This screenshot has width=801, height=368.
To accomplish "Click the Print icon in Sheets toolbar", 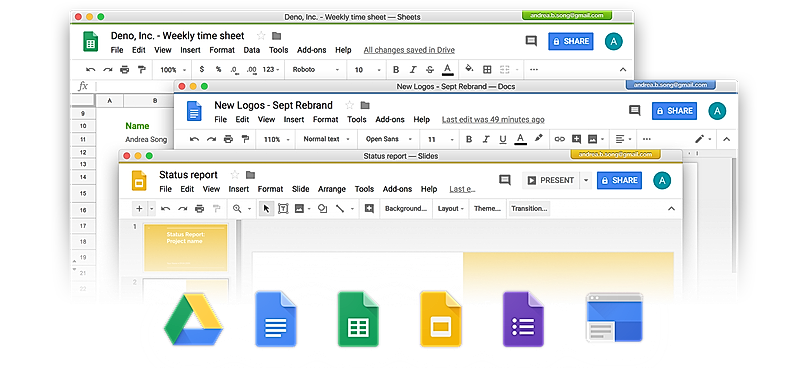I will [125, 70].
